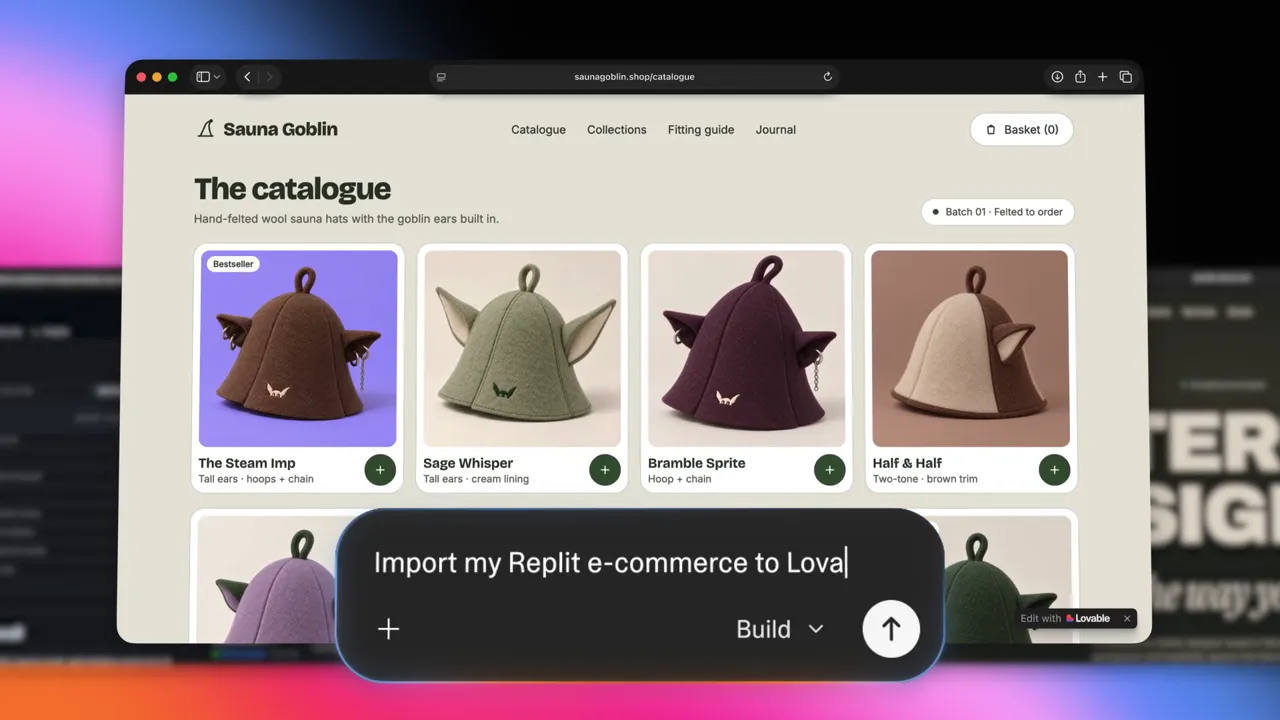1280x720 pixels.
Task: Show the tab overview icon
Action: point(1125,77)
